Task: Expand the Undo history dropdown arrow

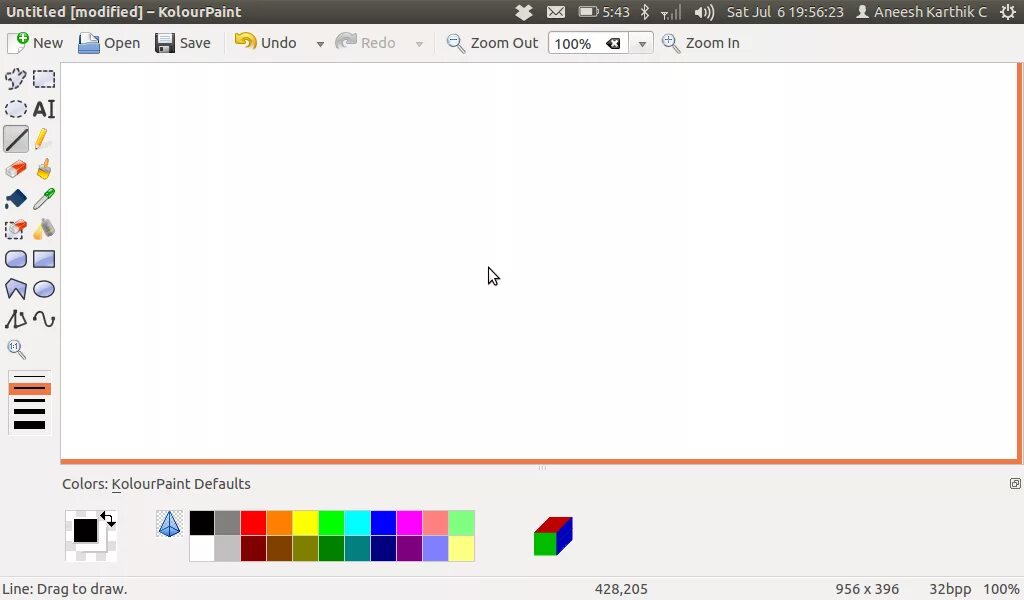Action: [x=320, y=44]
